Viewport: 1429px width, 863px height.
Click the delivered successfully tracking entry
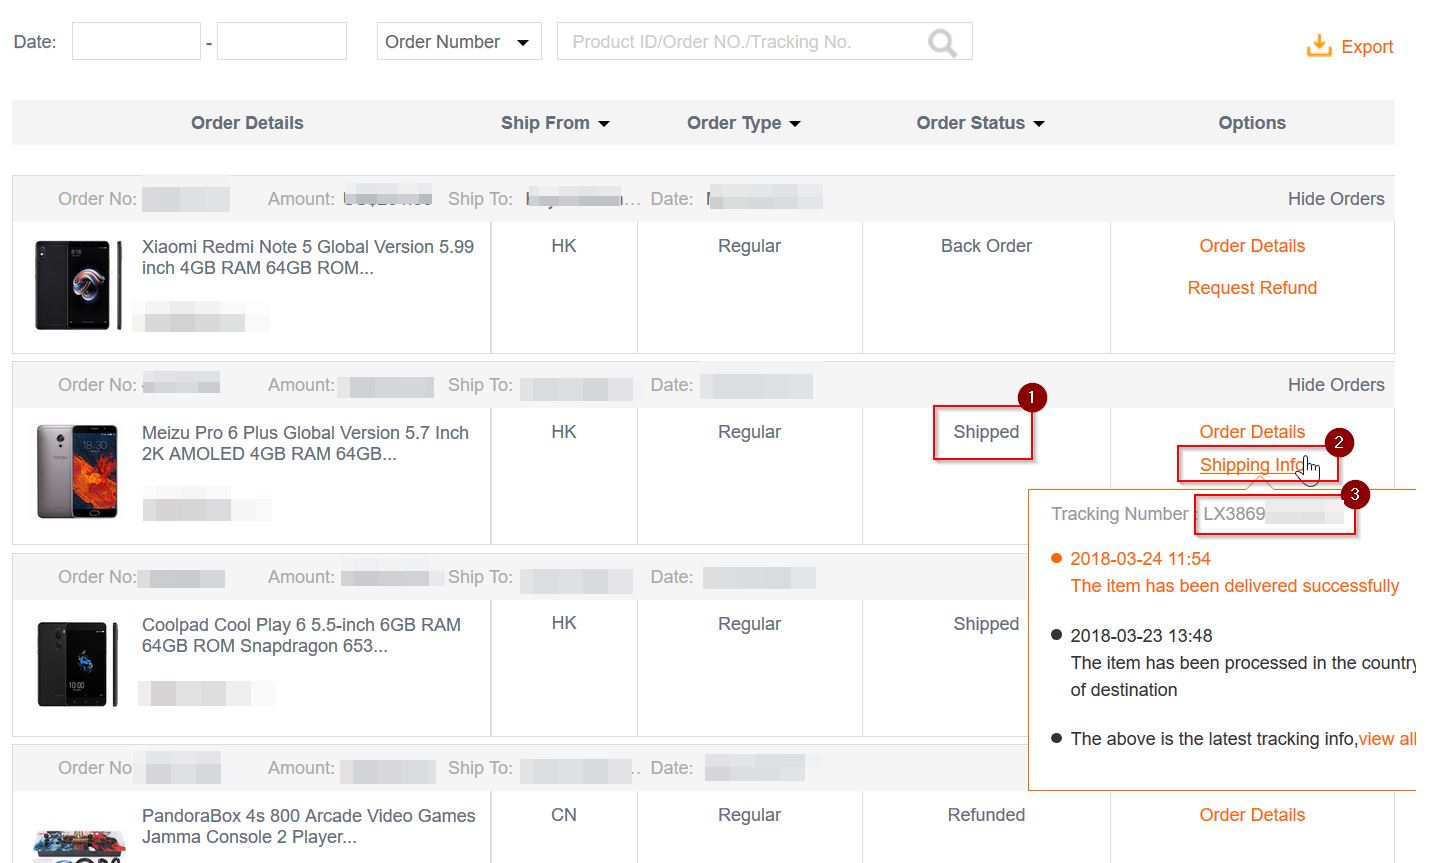1235,586
